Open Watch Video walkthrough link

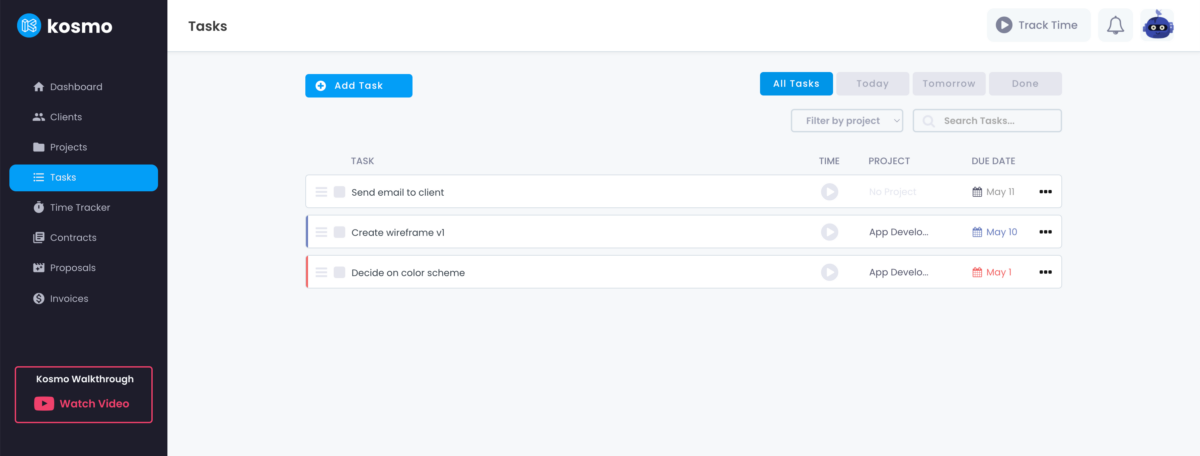point(84,404)
